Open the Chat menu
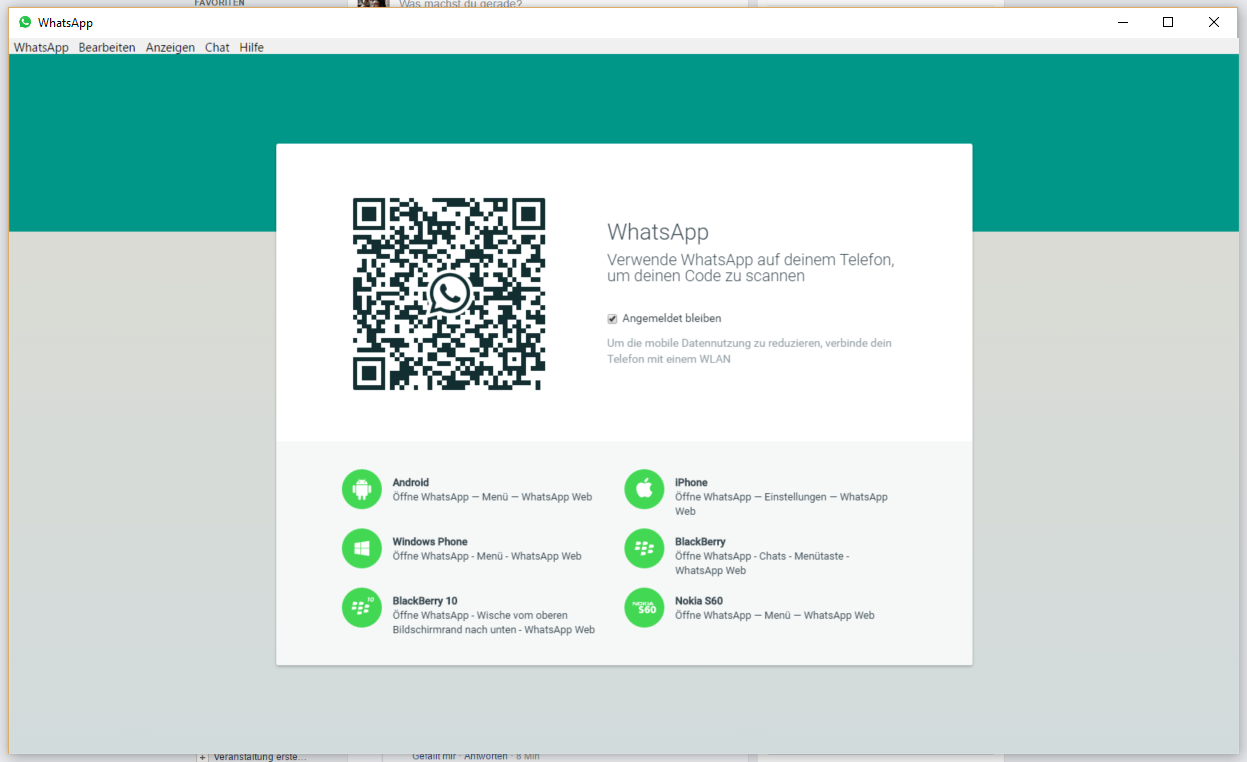 click(x=217, y=47)
